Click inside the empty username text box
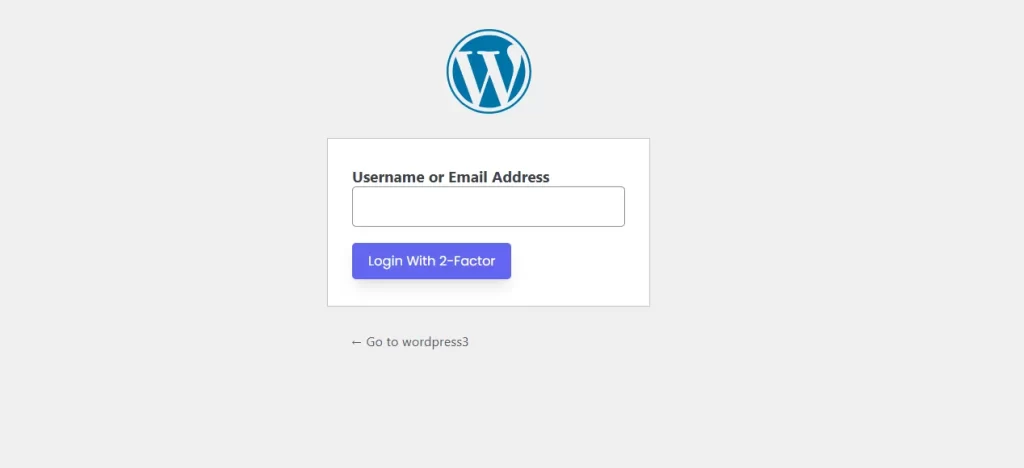 tap(488, 206)
